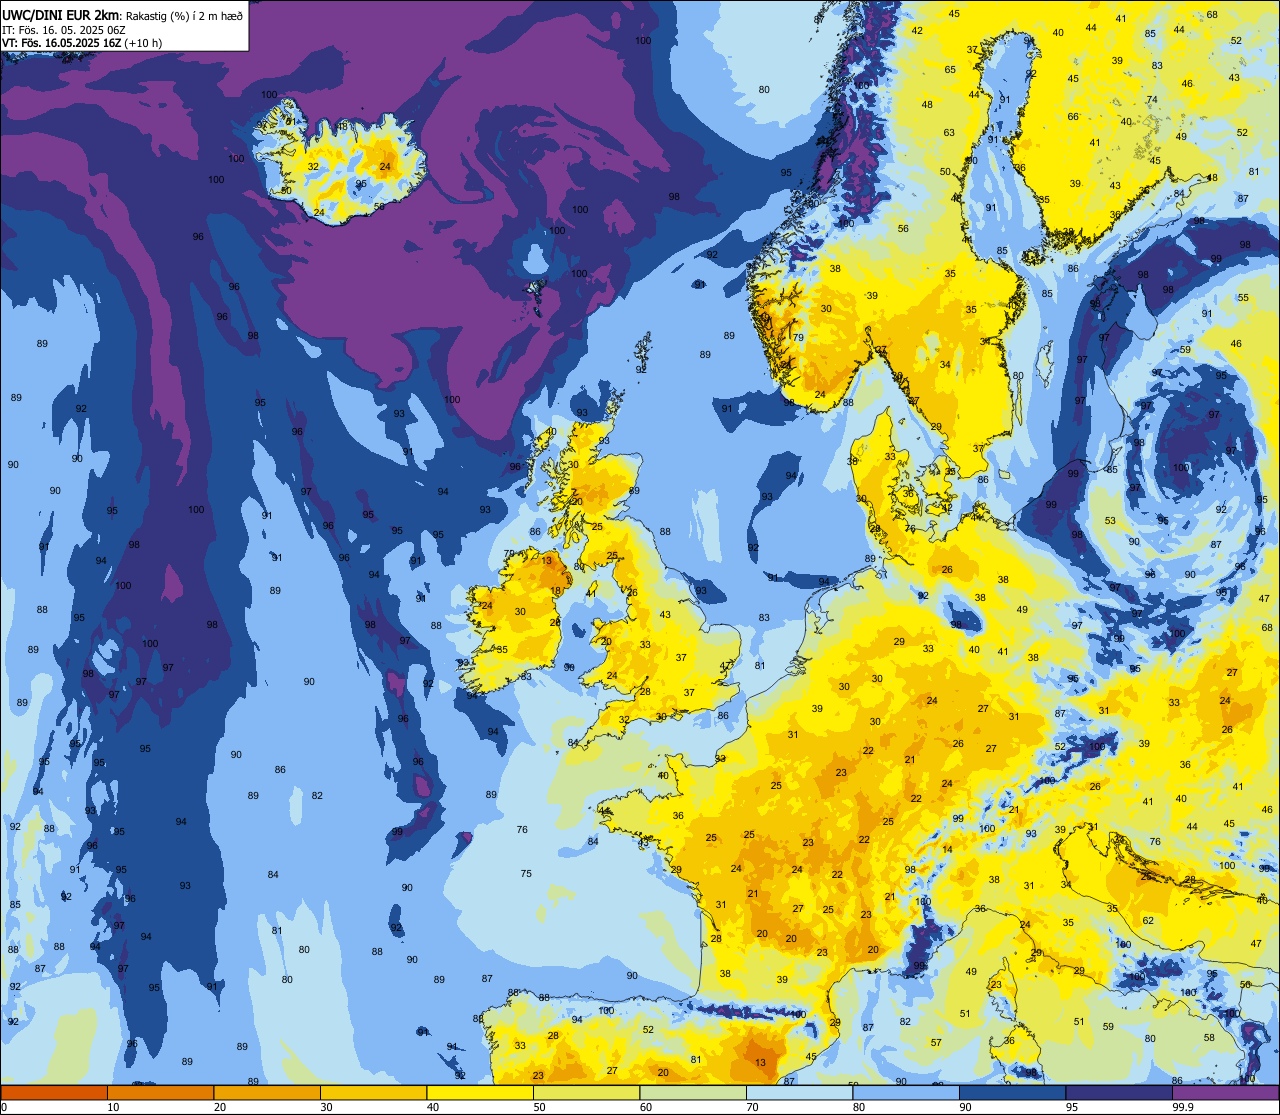Viewport: 1280px width, 1115px height.
Task: Click the purple above-99.9 legend swatch
Action: click(x=1226, y=1092)
